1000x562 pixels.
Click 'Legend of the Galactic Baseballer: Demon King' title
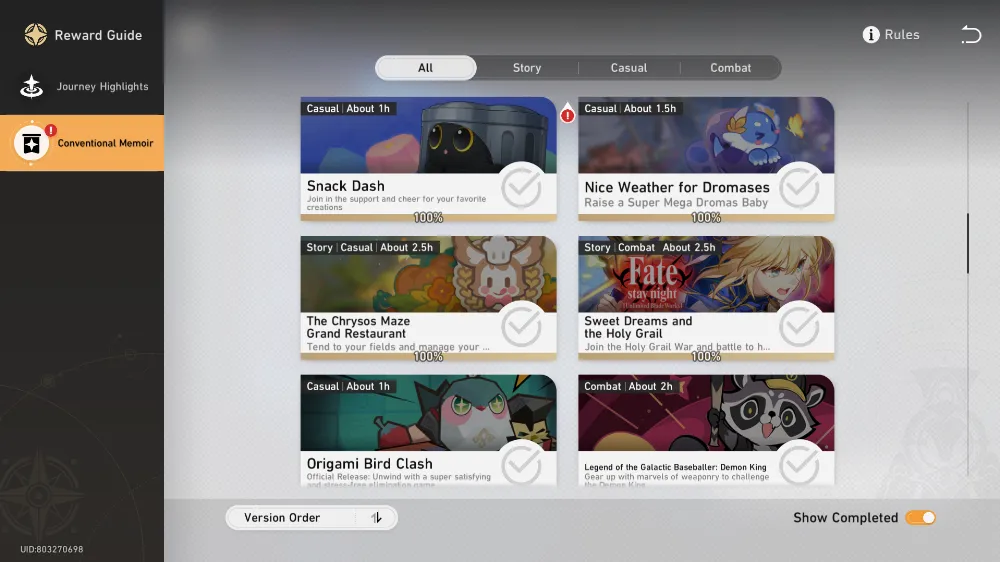pyautogui.click(x=675, y=467)
